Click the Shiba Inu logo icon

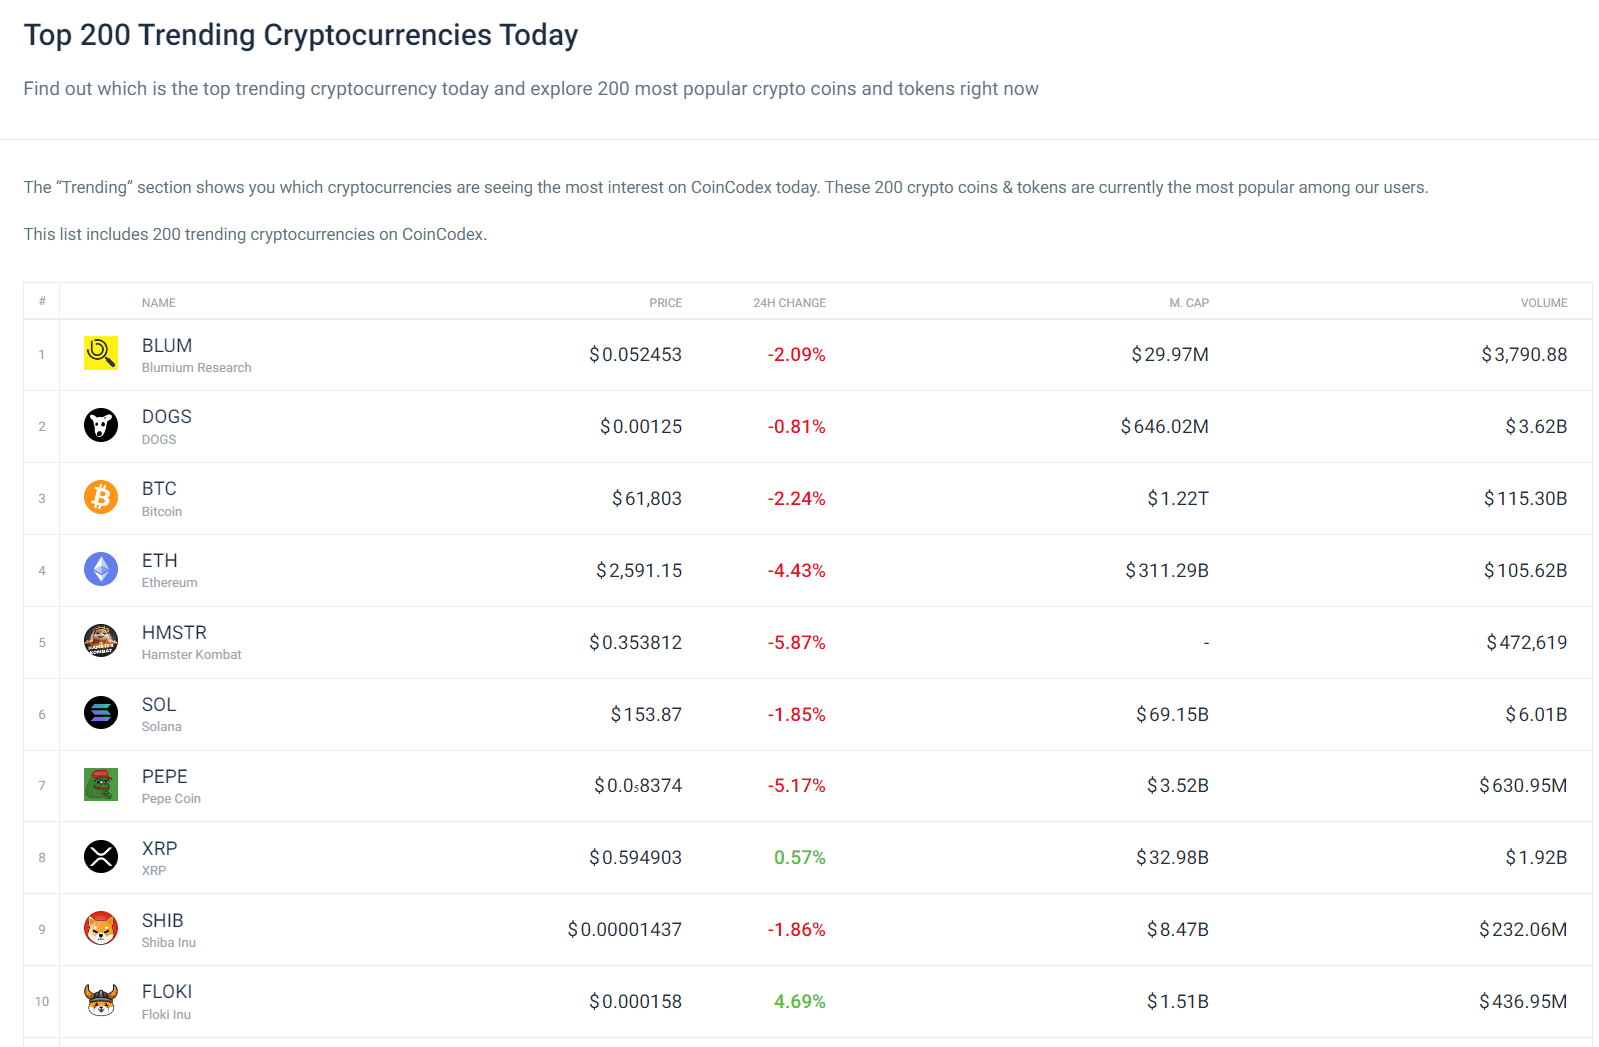click(x=101, y=929)
